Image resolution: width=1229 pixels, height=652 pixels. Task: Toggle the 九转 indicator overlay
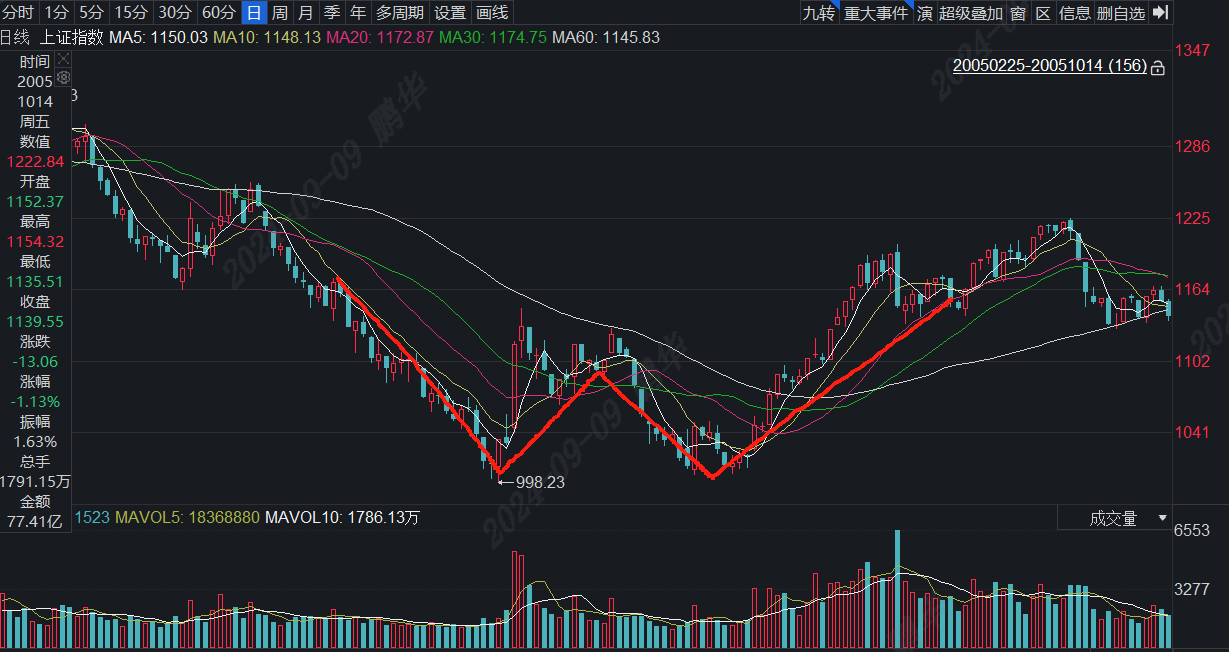pos(818,13)
